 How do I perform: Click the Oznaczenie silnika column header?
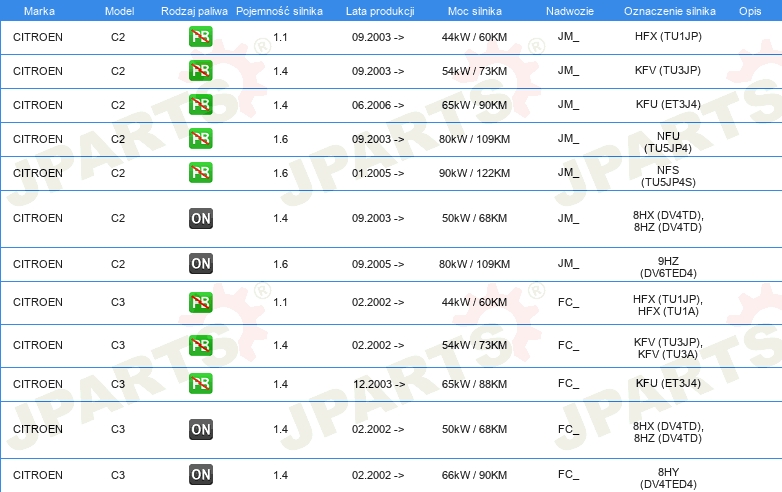click(670, 11)
